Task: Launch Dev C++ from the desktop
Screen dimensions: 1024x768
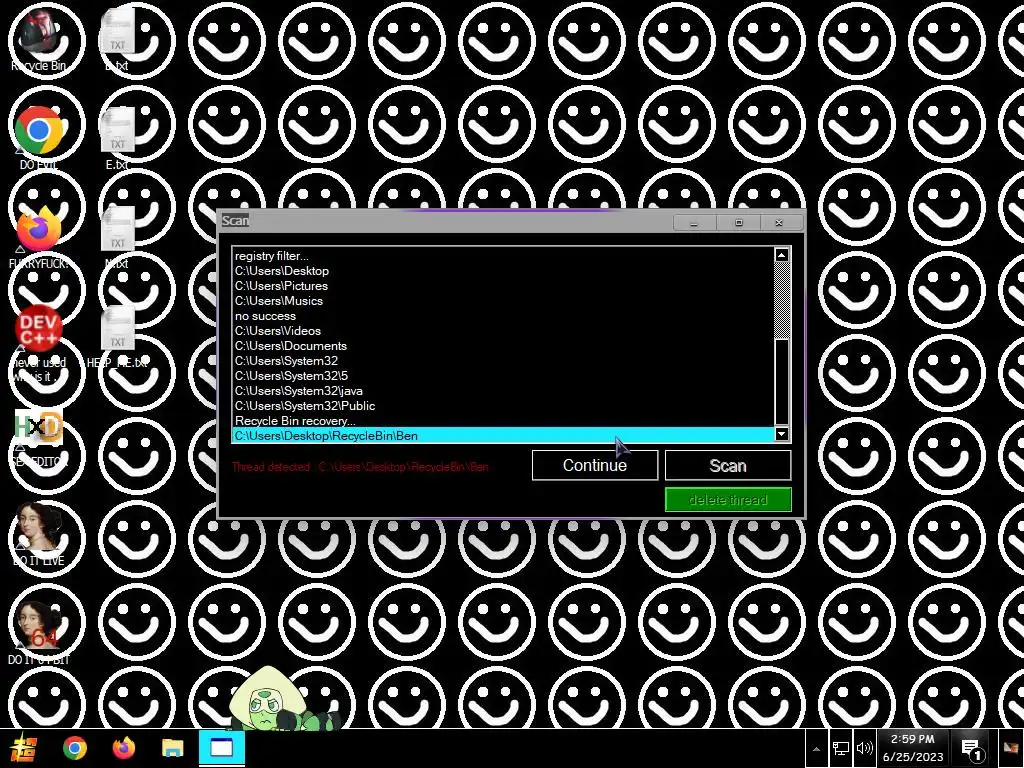Action: (39, 342)
